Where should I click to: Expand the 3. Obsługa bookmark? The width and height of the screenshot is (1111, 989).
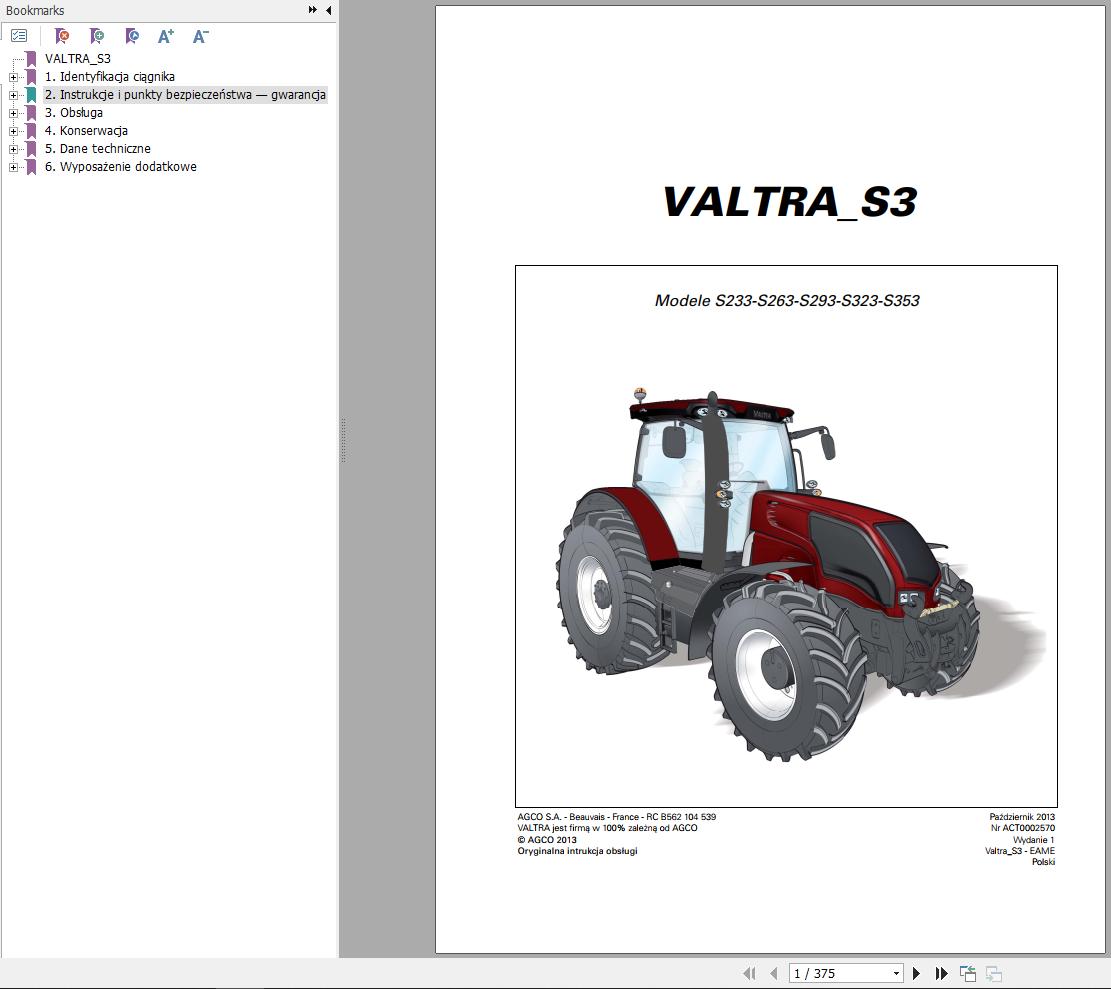13,113
